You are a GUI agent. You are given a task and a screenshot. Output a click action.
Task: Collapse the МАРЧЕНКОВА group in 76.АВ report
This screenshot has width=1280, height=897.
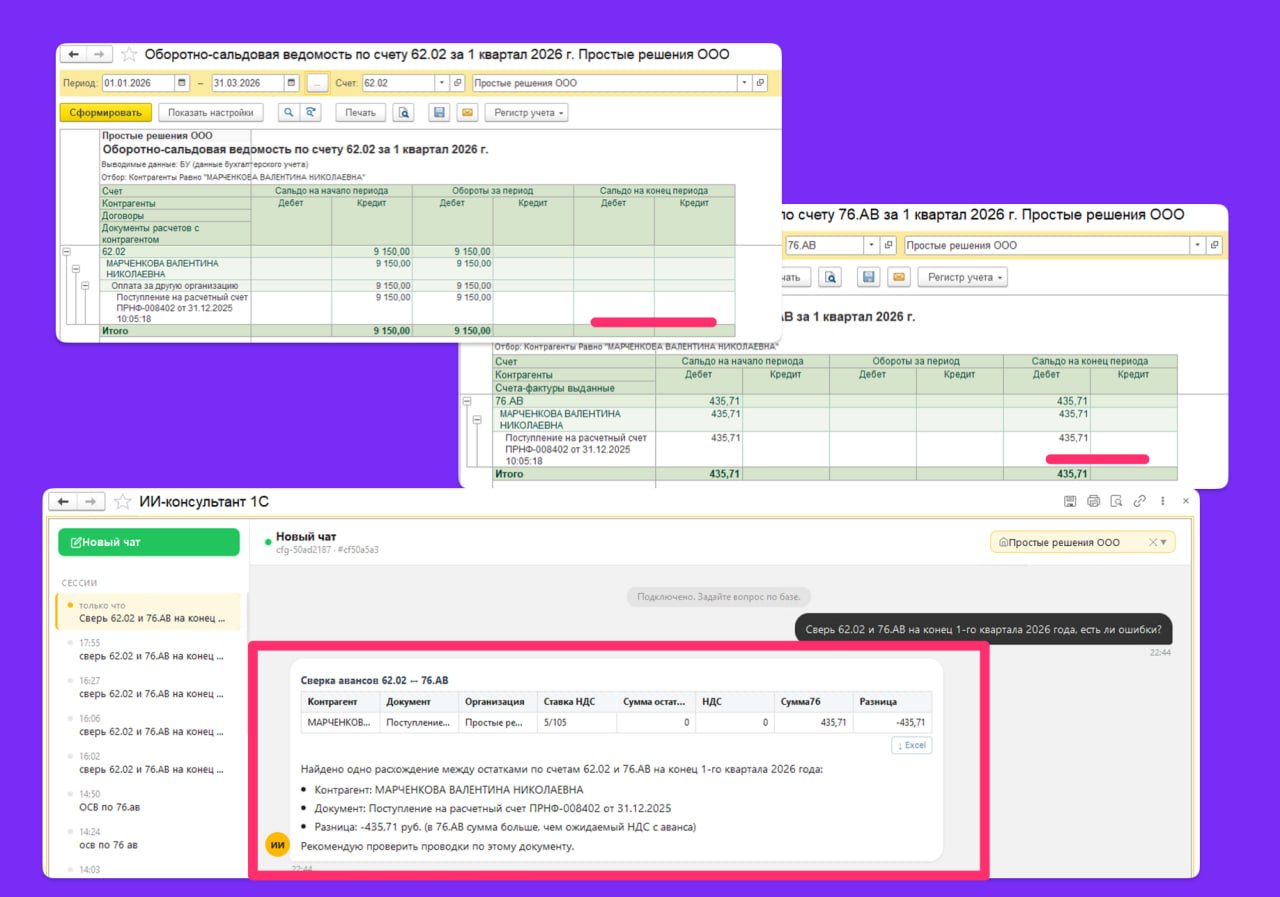point(477,419)
